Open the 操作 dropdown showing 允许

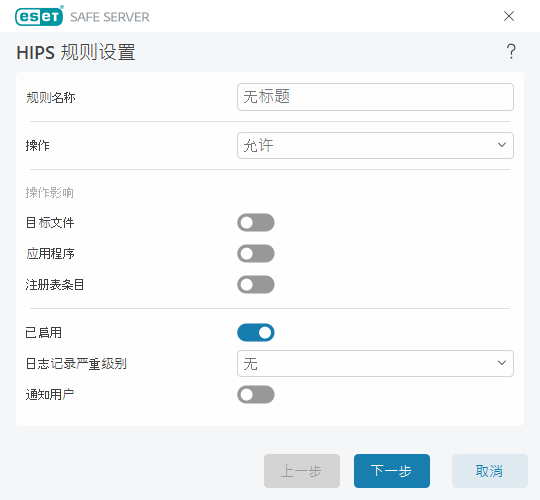click(375, 145)
